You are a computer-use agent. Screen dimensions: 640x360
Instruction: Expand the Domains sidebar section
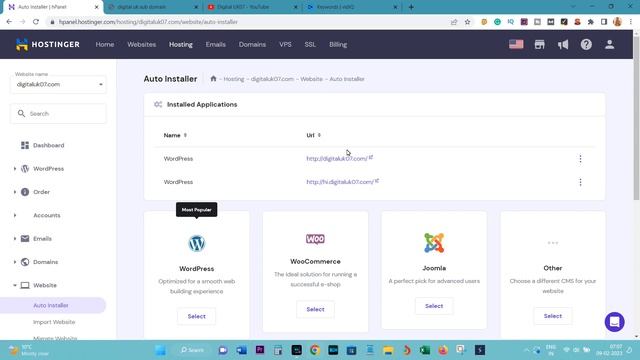pyautogui.click(x=15, y=262)
